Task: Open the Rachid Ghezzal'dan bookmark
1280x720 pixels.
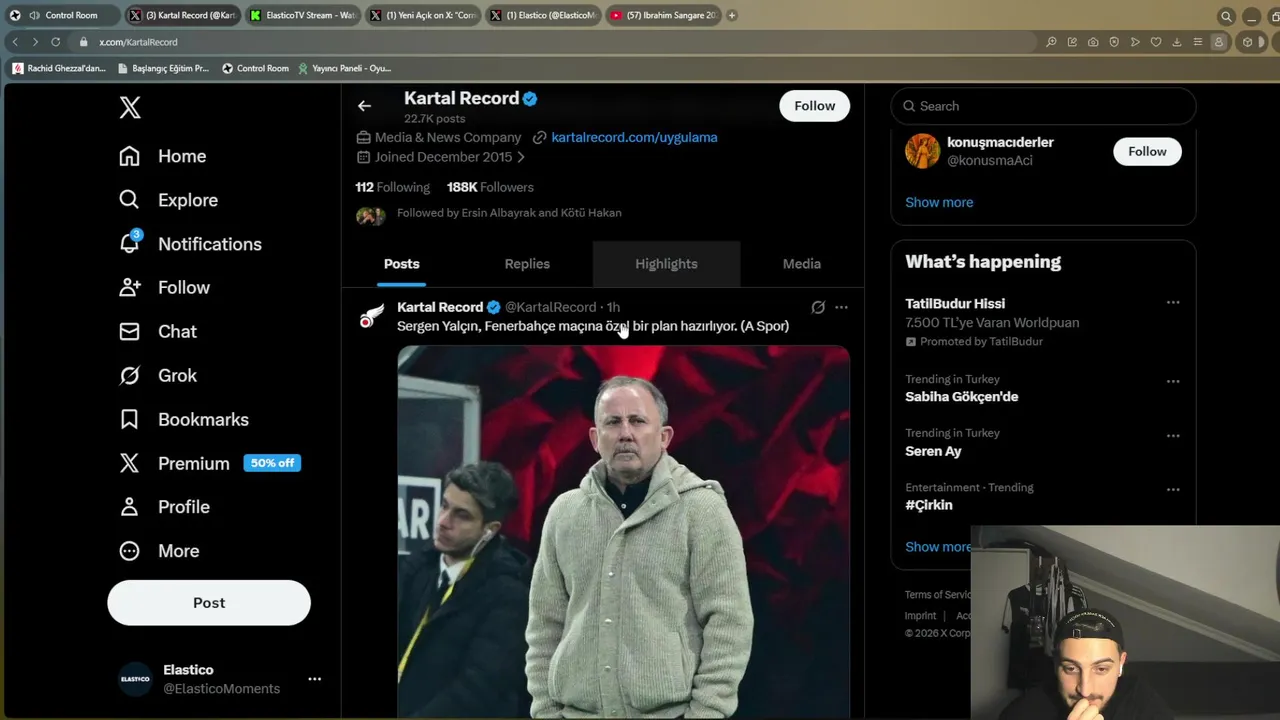Action: pyautogui.click(x=59, y=68)
